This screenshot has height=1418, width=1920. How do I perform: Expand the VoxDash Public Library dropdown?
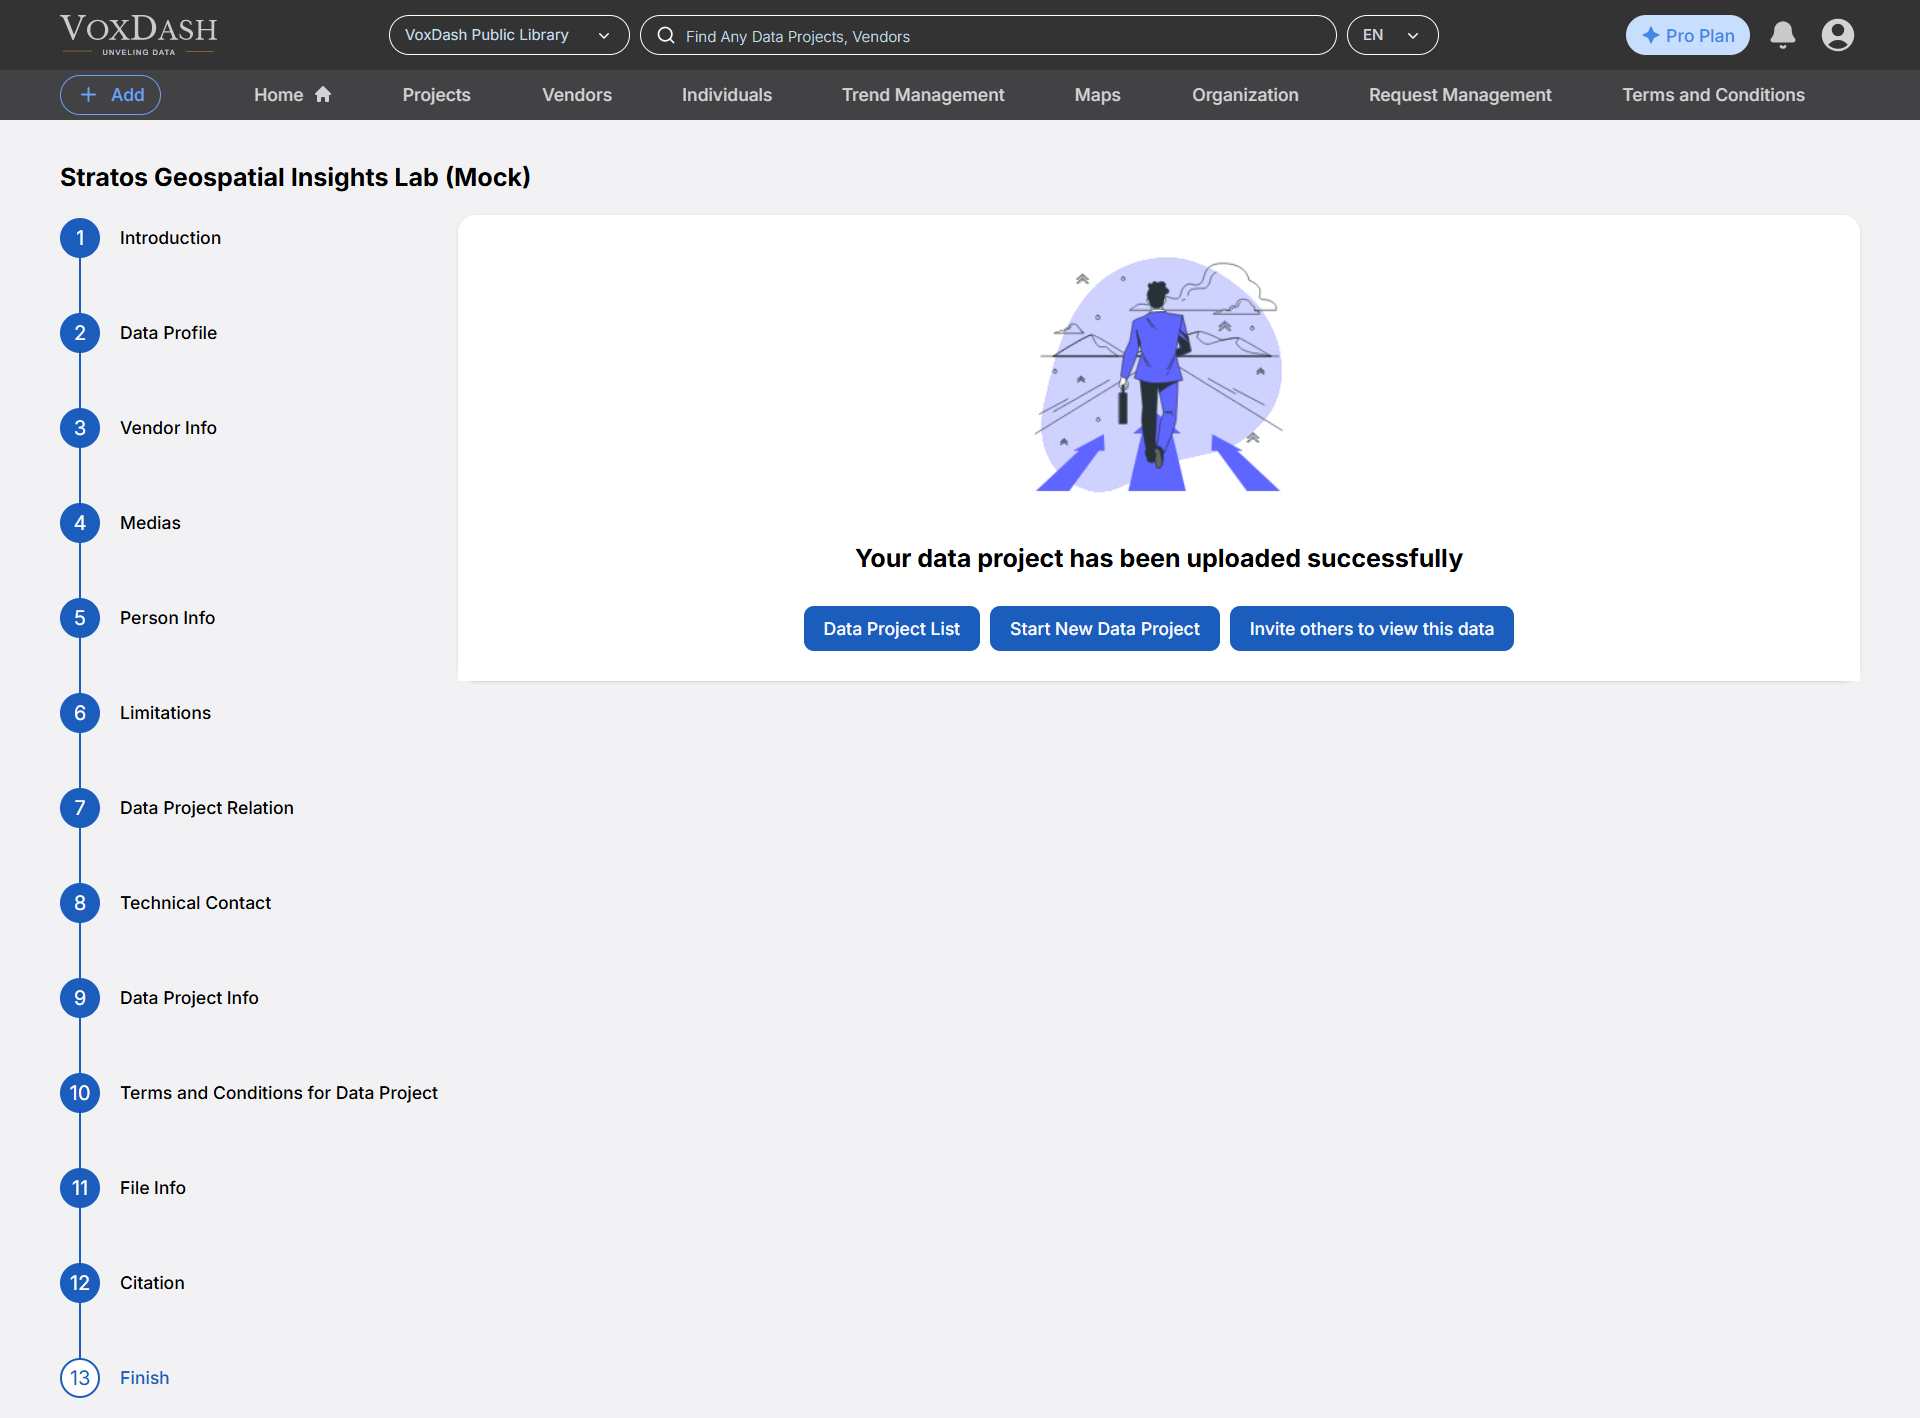[x=508, y=35]
